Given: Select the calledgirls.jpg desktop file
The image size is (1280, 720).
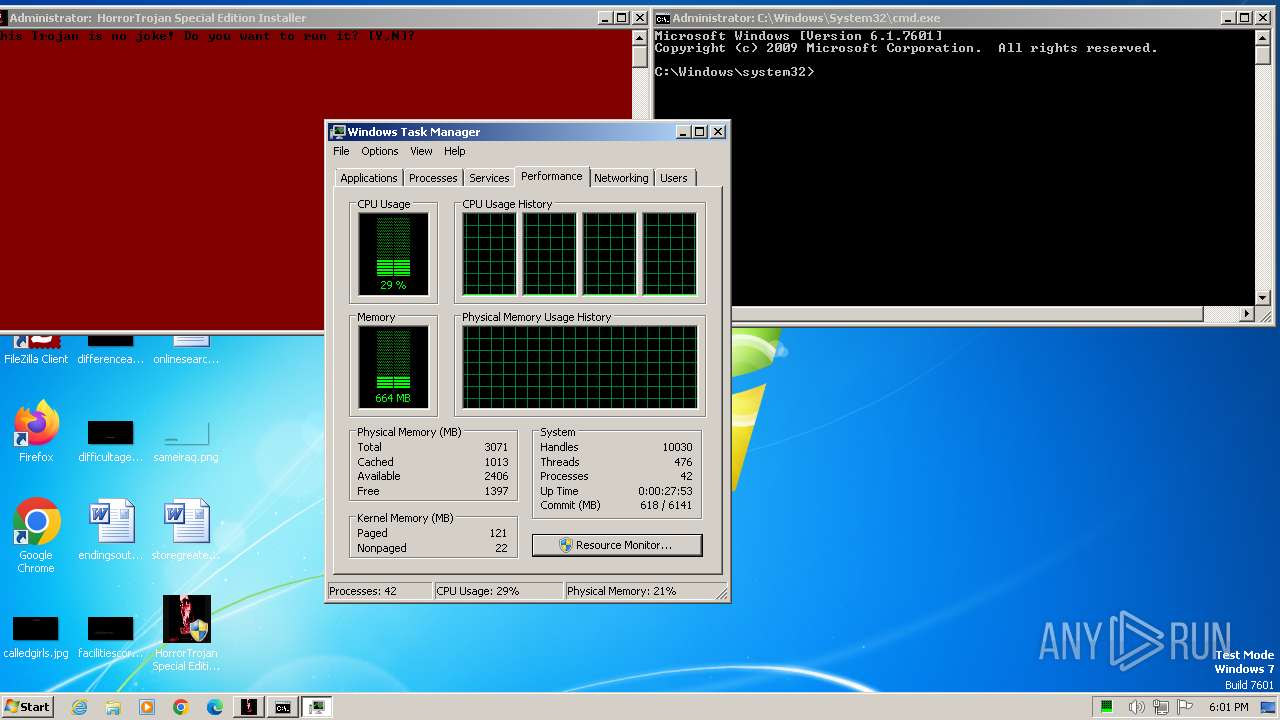Looking at the screenshot, I should click(x=36, y=638).
